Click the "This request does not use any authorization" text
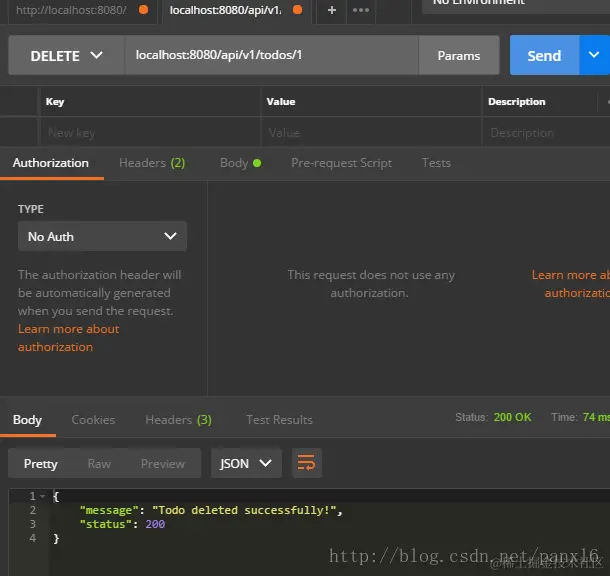Image resolution: width=610 pixels, height=576 pixels. click(x=371, y=284)
